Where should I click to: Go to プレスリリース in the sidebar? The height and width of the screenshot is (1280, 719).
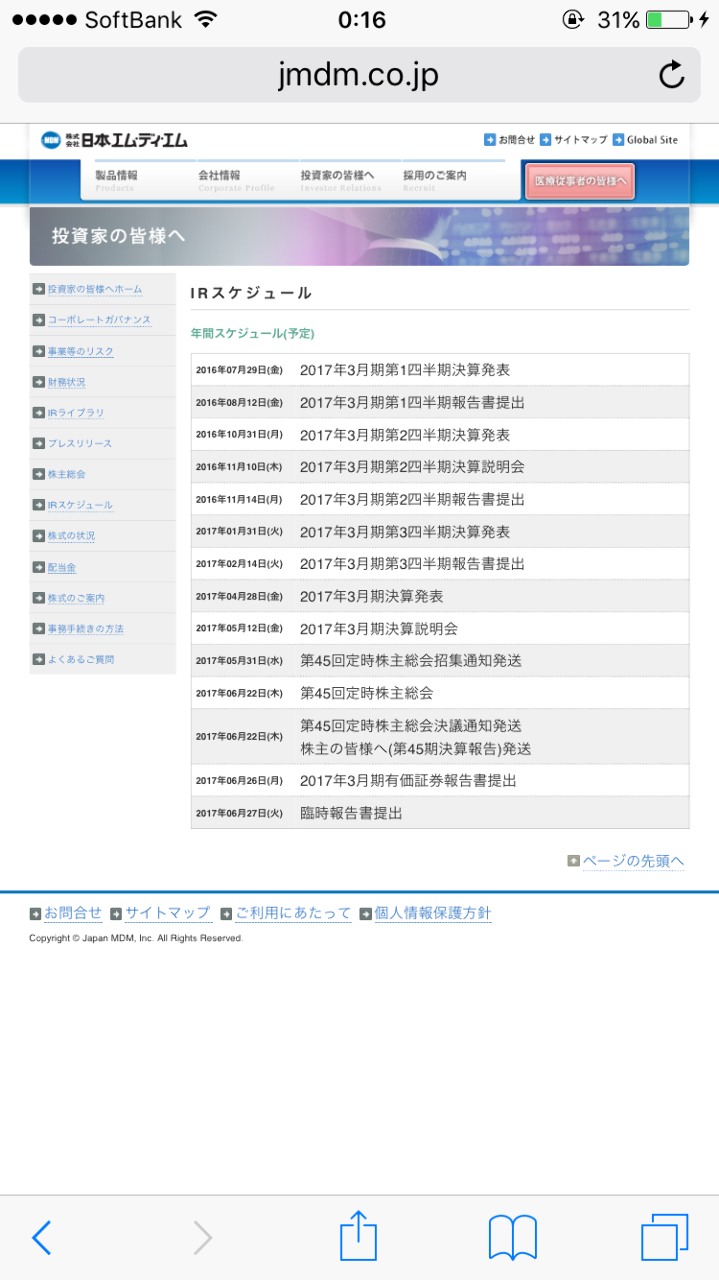click(80, 444)
